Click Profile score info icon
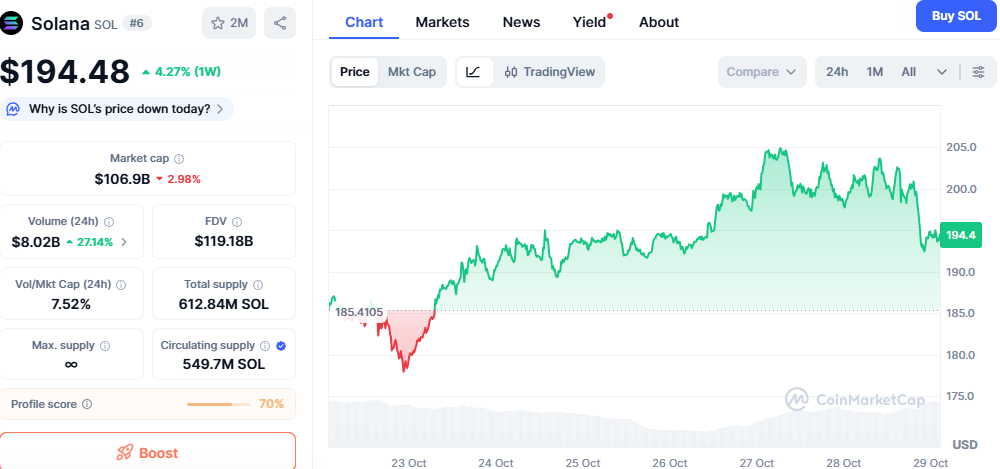 coord(87,404)
